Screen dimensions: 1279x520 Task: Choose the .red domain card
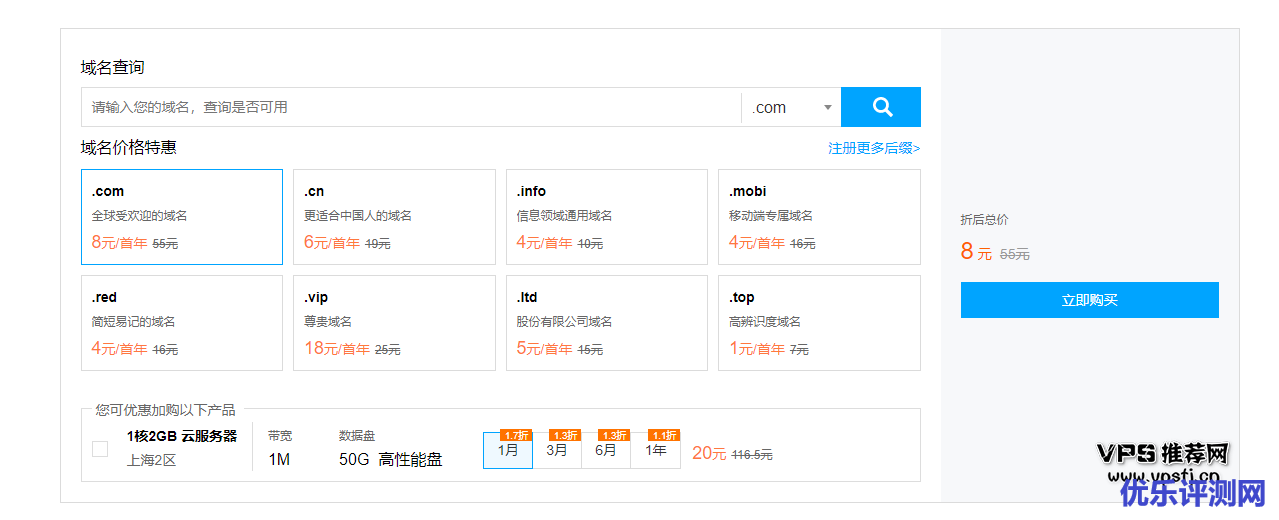point(182,323)
